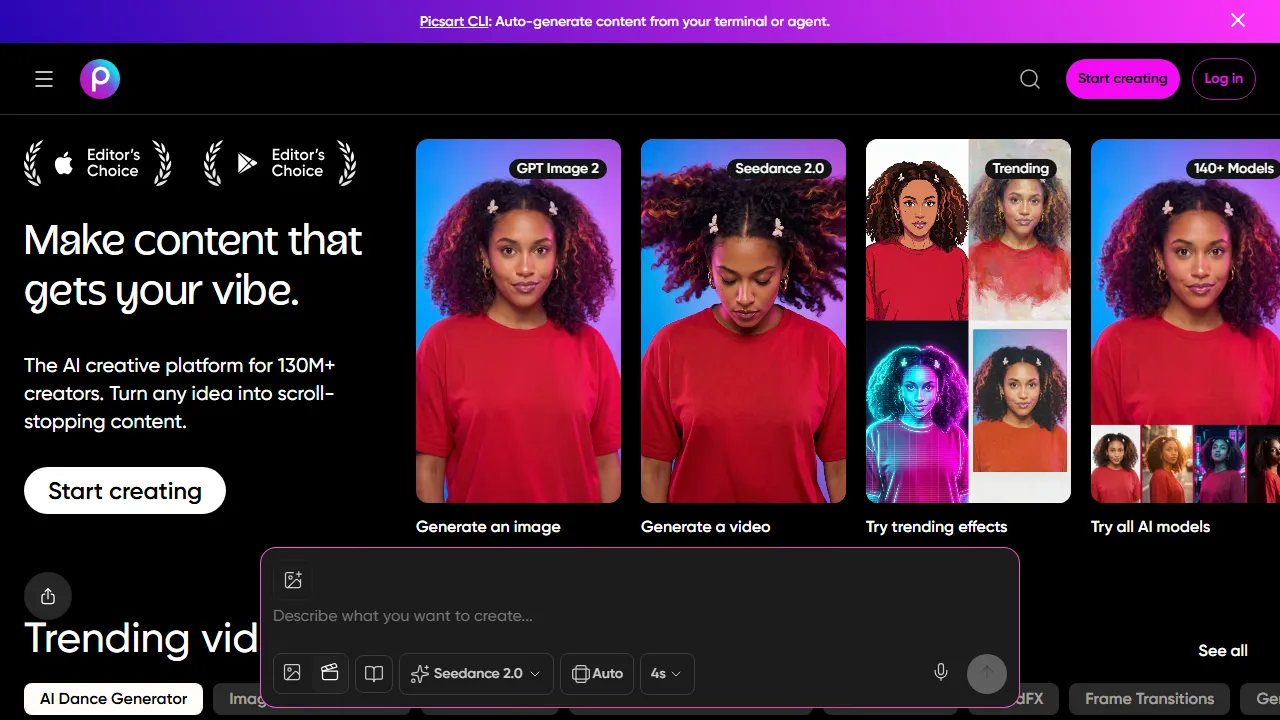Screen dimensions: 1280x720
Task: Close the Picsart CLI banner
Action: (x=1238, y=20)
